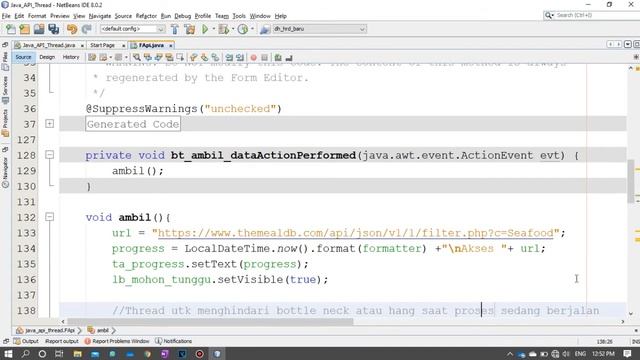Click the Open Project toolbar icon

[39, 29]
